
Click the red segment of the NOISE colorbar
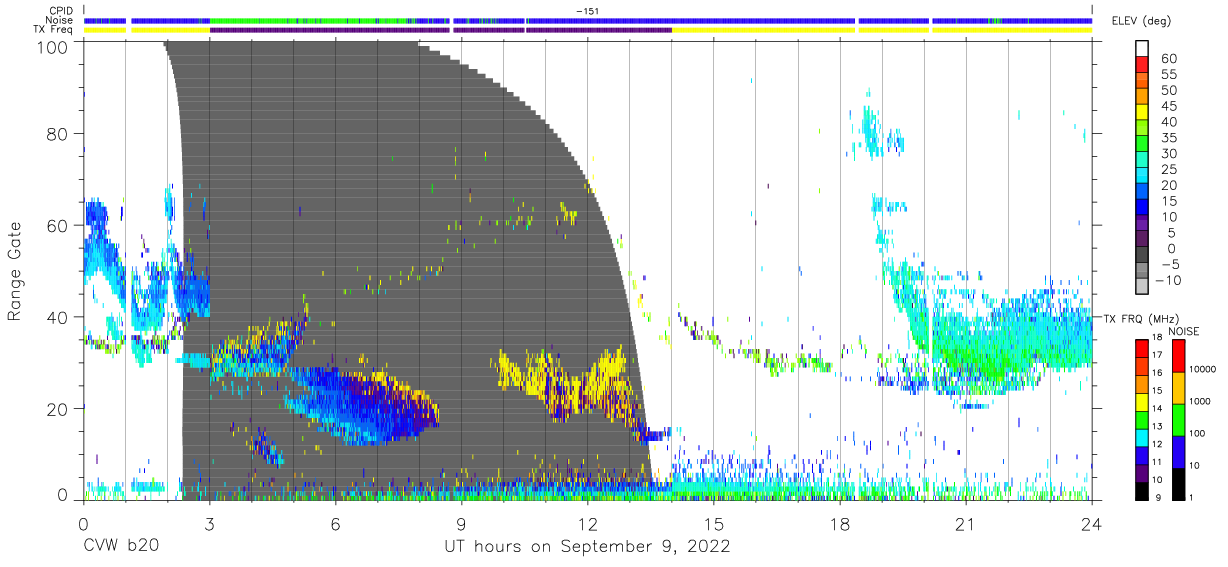point(1177,355)
